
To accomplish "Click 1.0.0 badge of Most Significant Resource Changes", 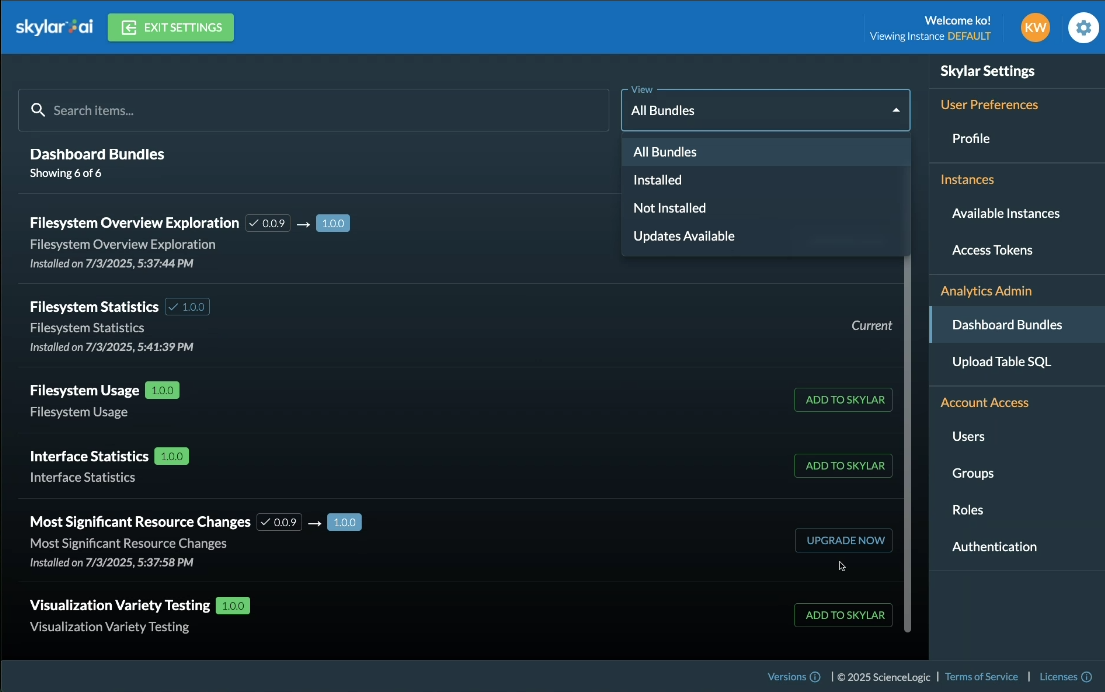I will coord(345,522).
